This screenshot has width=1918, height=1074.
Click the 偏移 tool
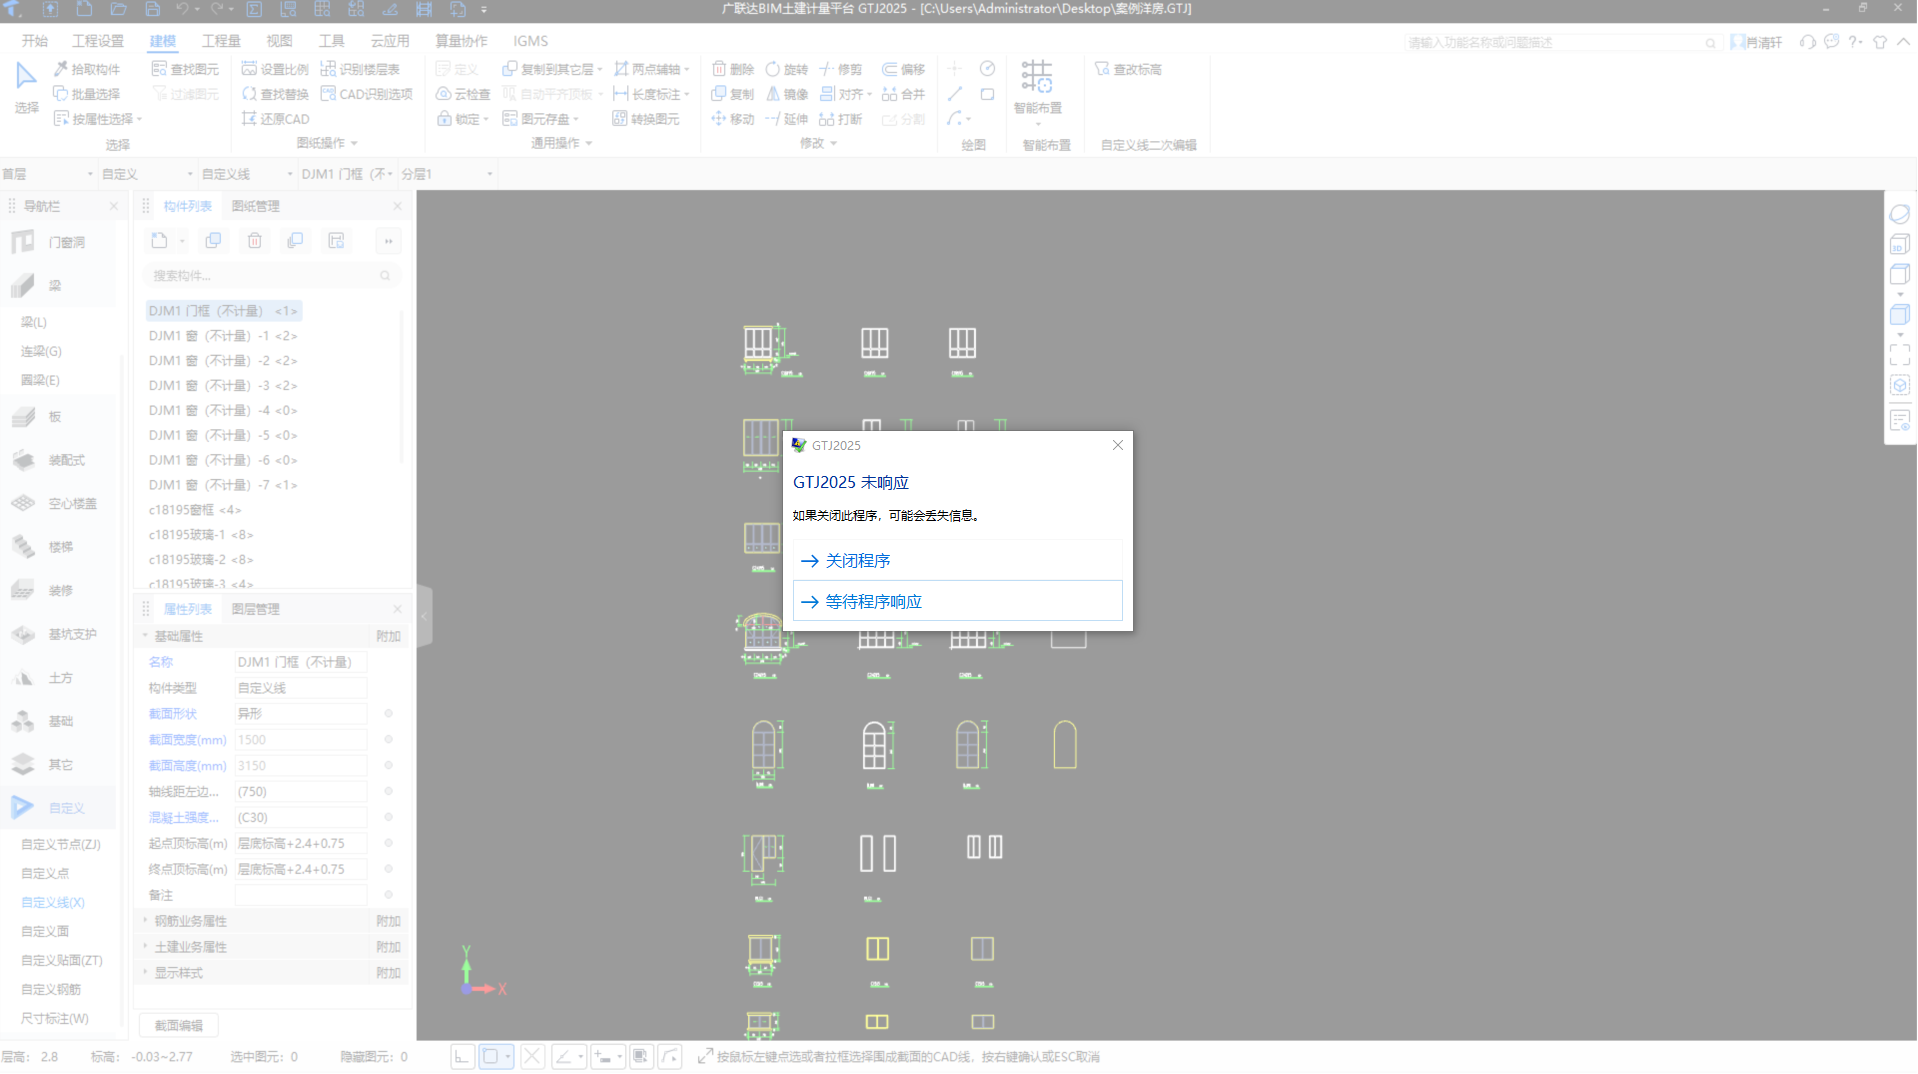(904, 69)
